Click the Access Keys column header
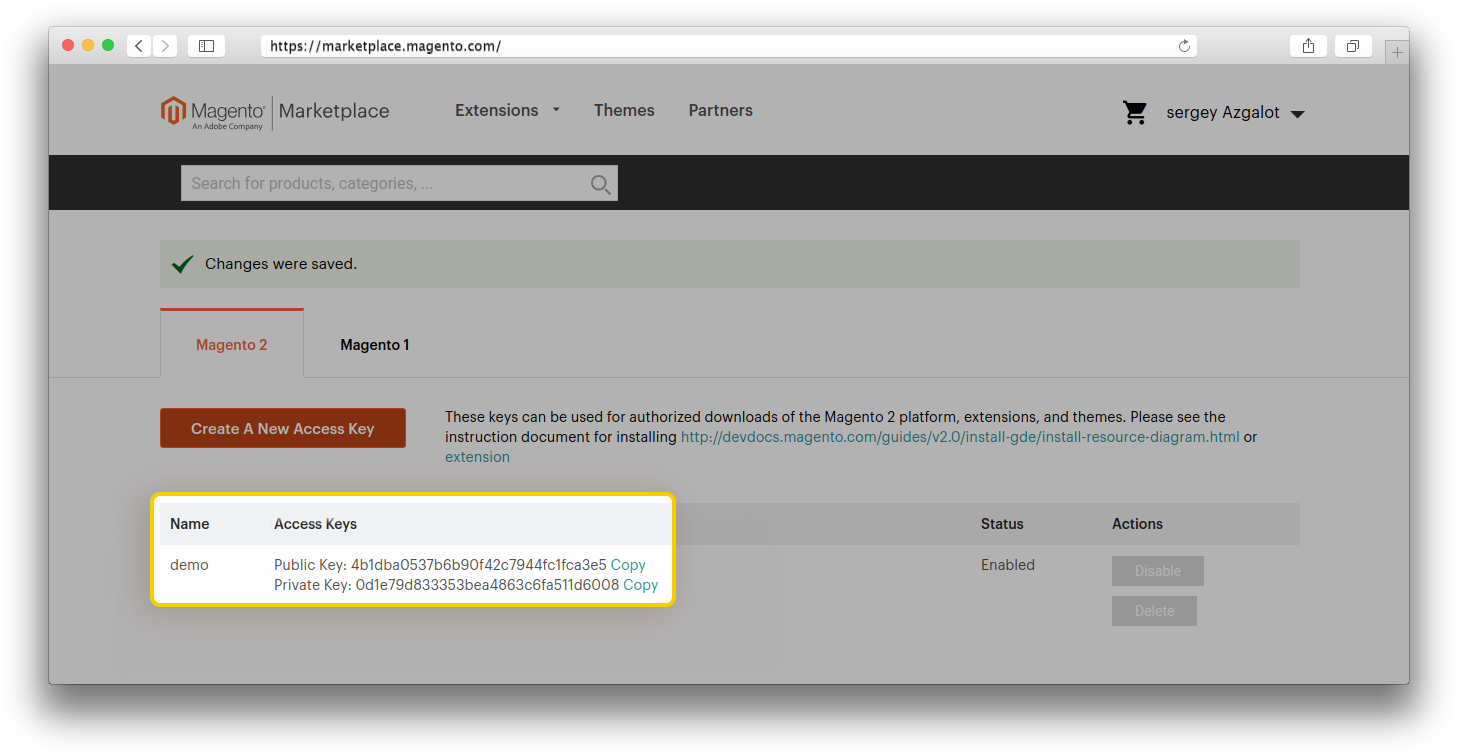 coord(315,524)
